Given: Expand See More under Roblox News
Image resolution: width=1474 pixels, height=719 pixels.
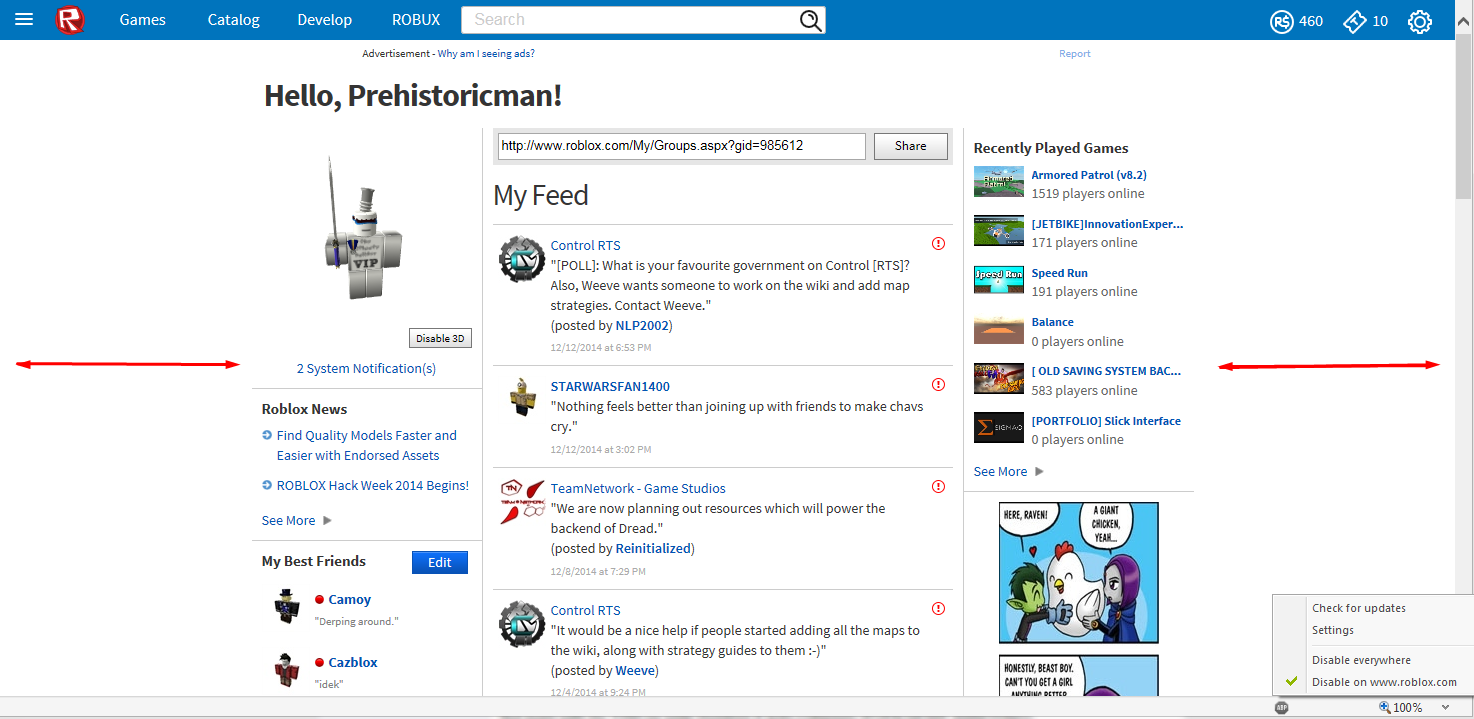Looking at the screenshot, I should coord(296,520).
